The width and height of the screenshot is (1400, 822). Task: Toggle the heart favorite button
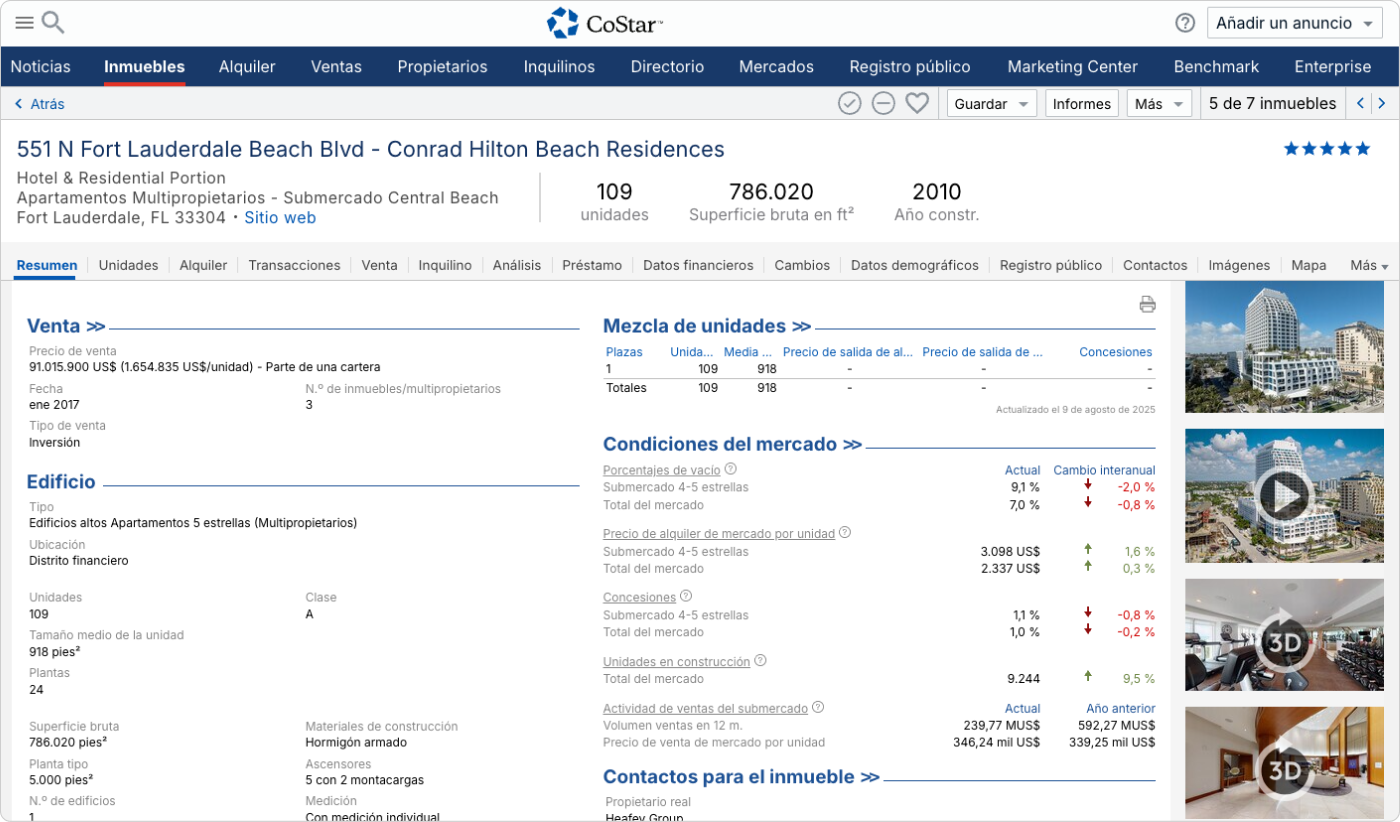point(917,103)
